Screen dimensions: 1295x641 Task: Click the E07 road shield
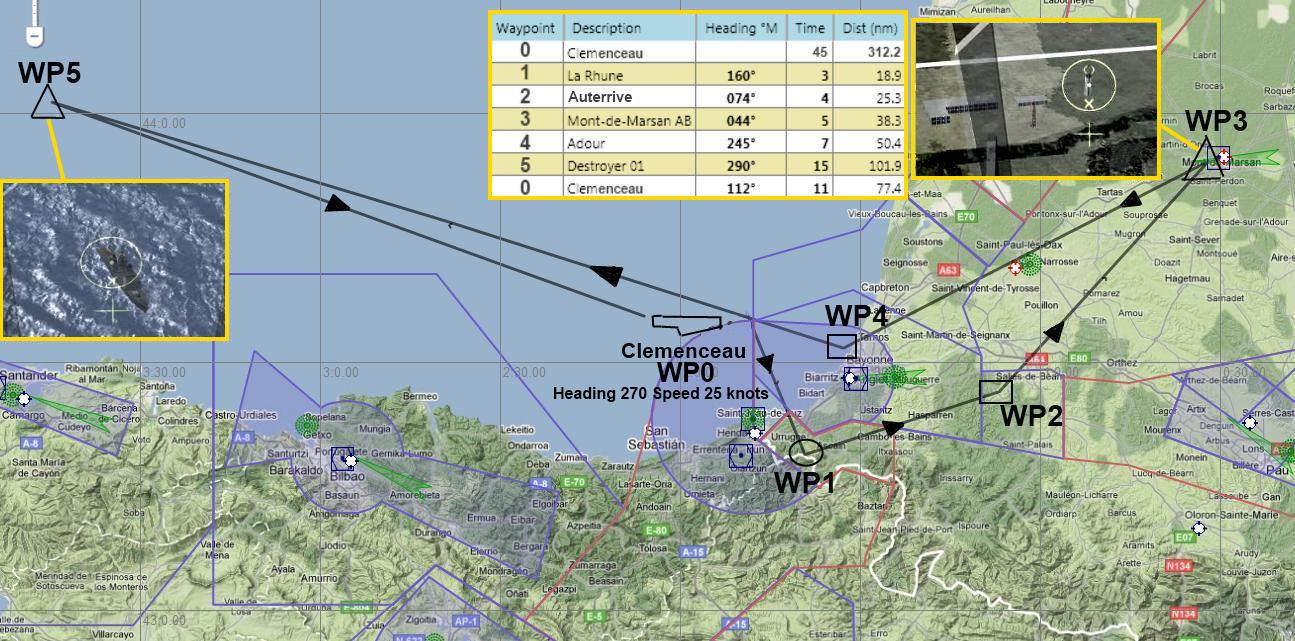point(1184,537)
